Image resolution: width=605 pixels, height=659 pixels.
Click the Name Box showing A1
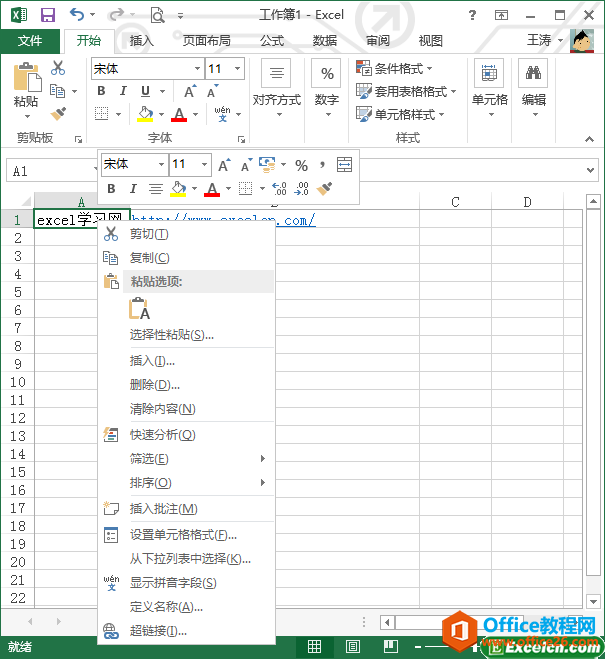point(50,171)
